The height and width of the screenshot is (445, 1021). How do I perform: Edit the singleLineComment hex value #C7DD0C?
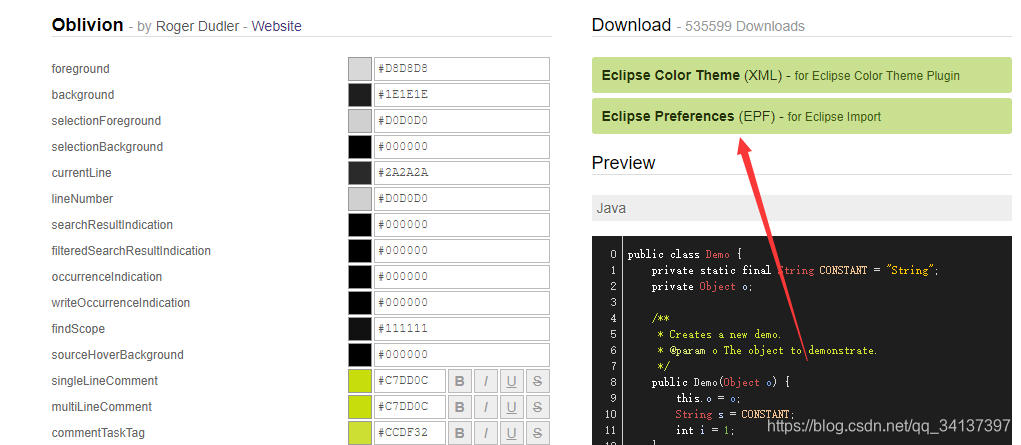(x=410, y=381)
